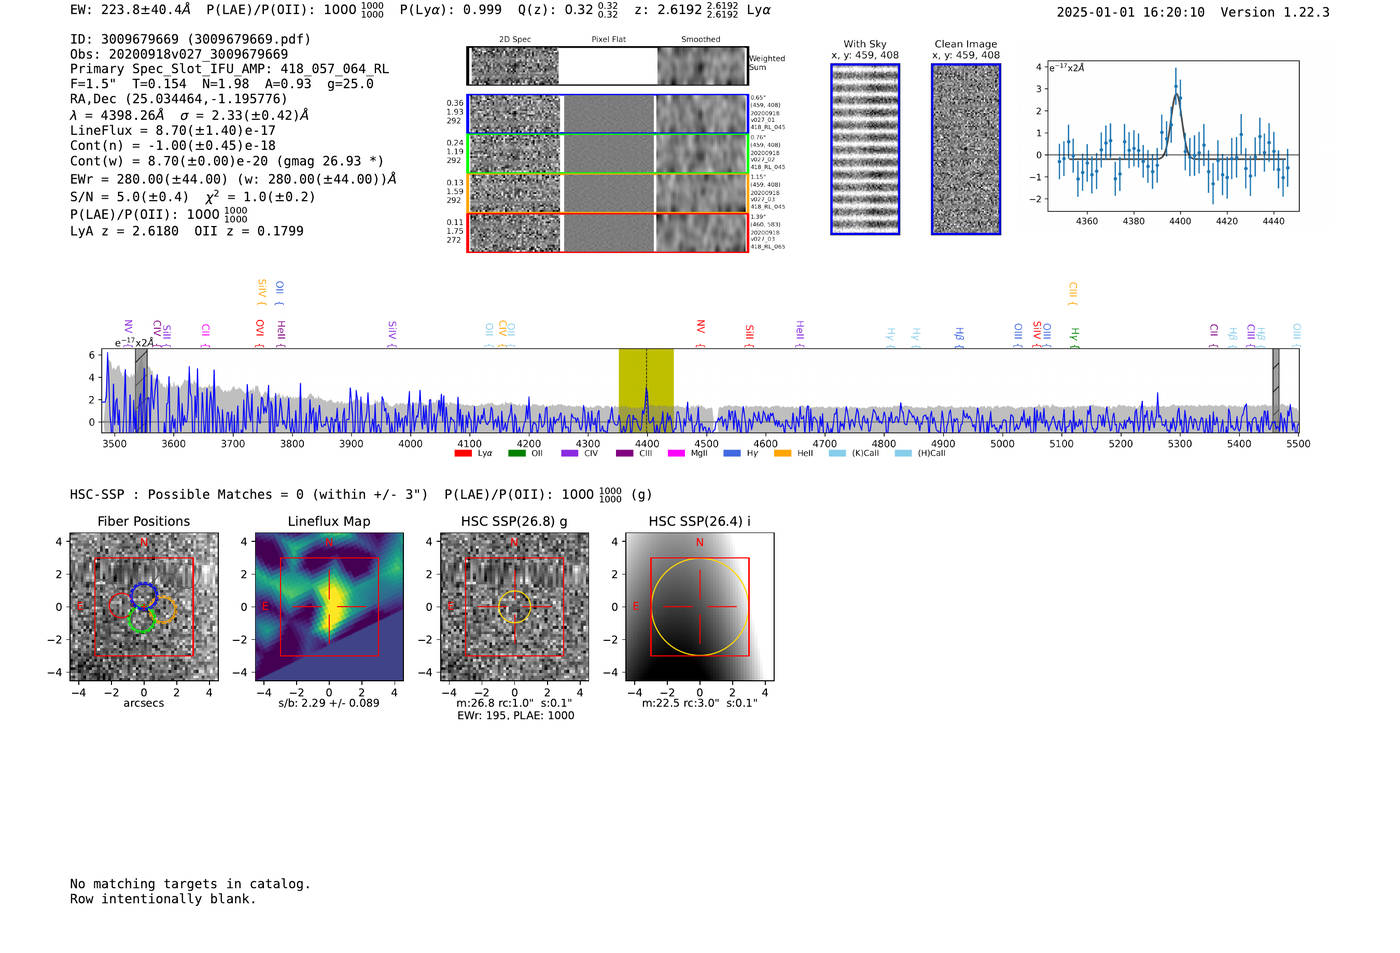Click blue fiber circle in Fiber Positions

(x=144, y=595)
